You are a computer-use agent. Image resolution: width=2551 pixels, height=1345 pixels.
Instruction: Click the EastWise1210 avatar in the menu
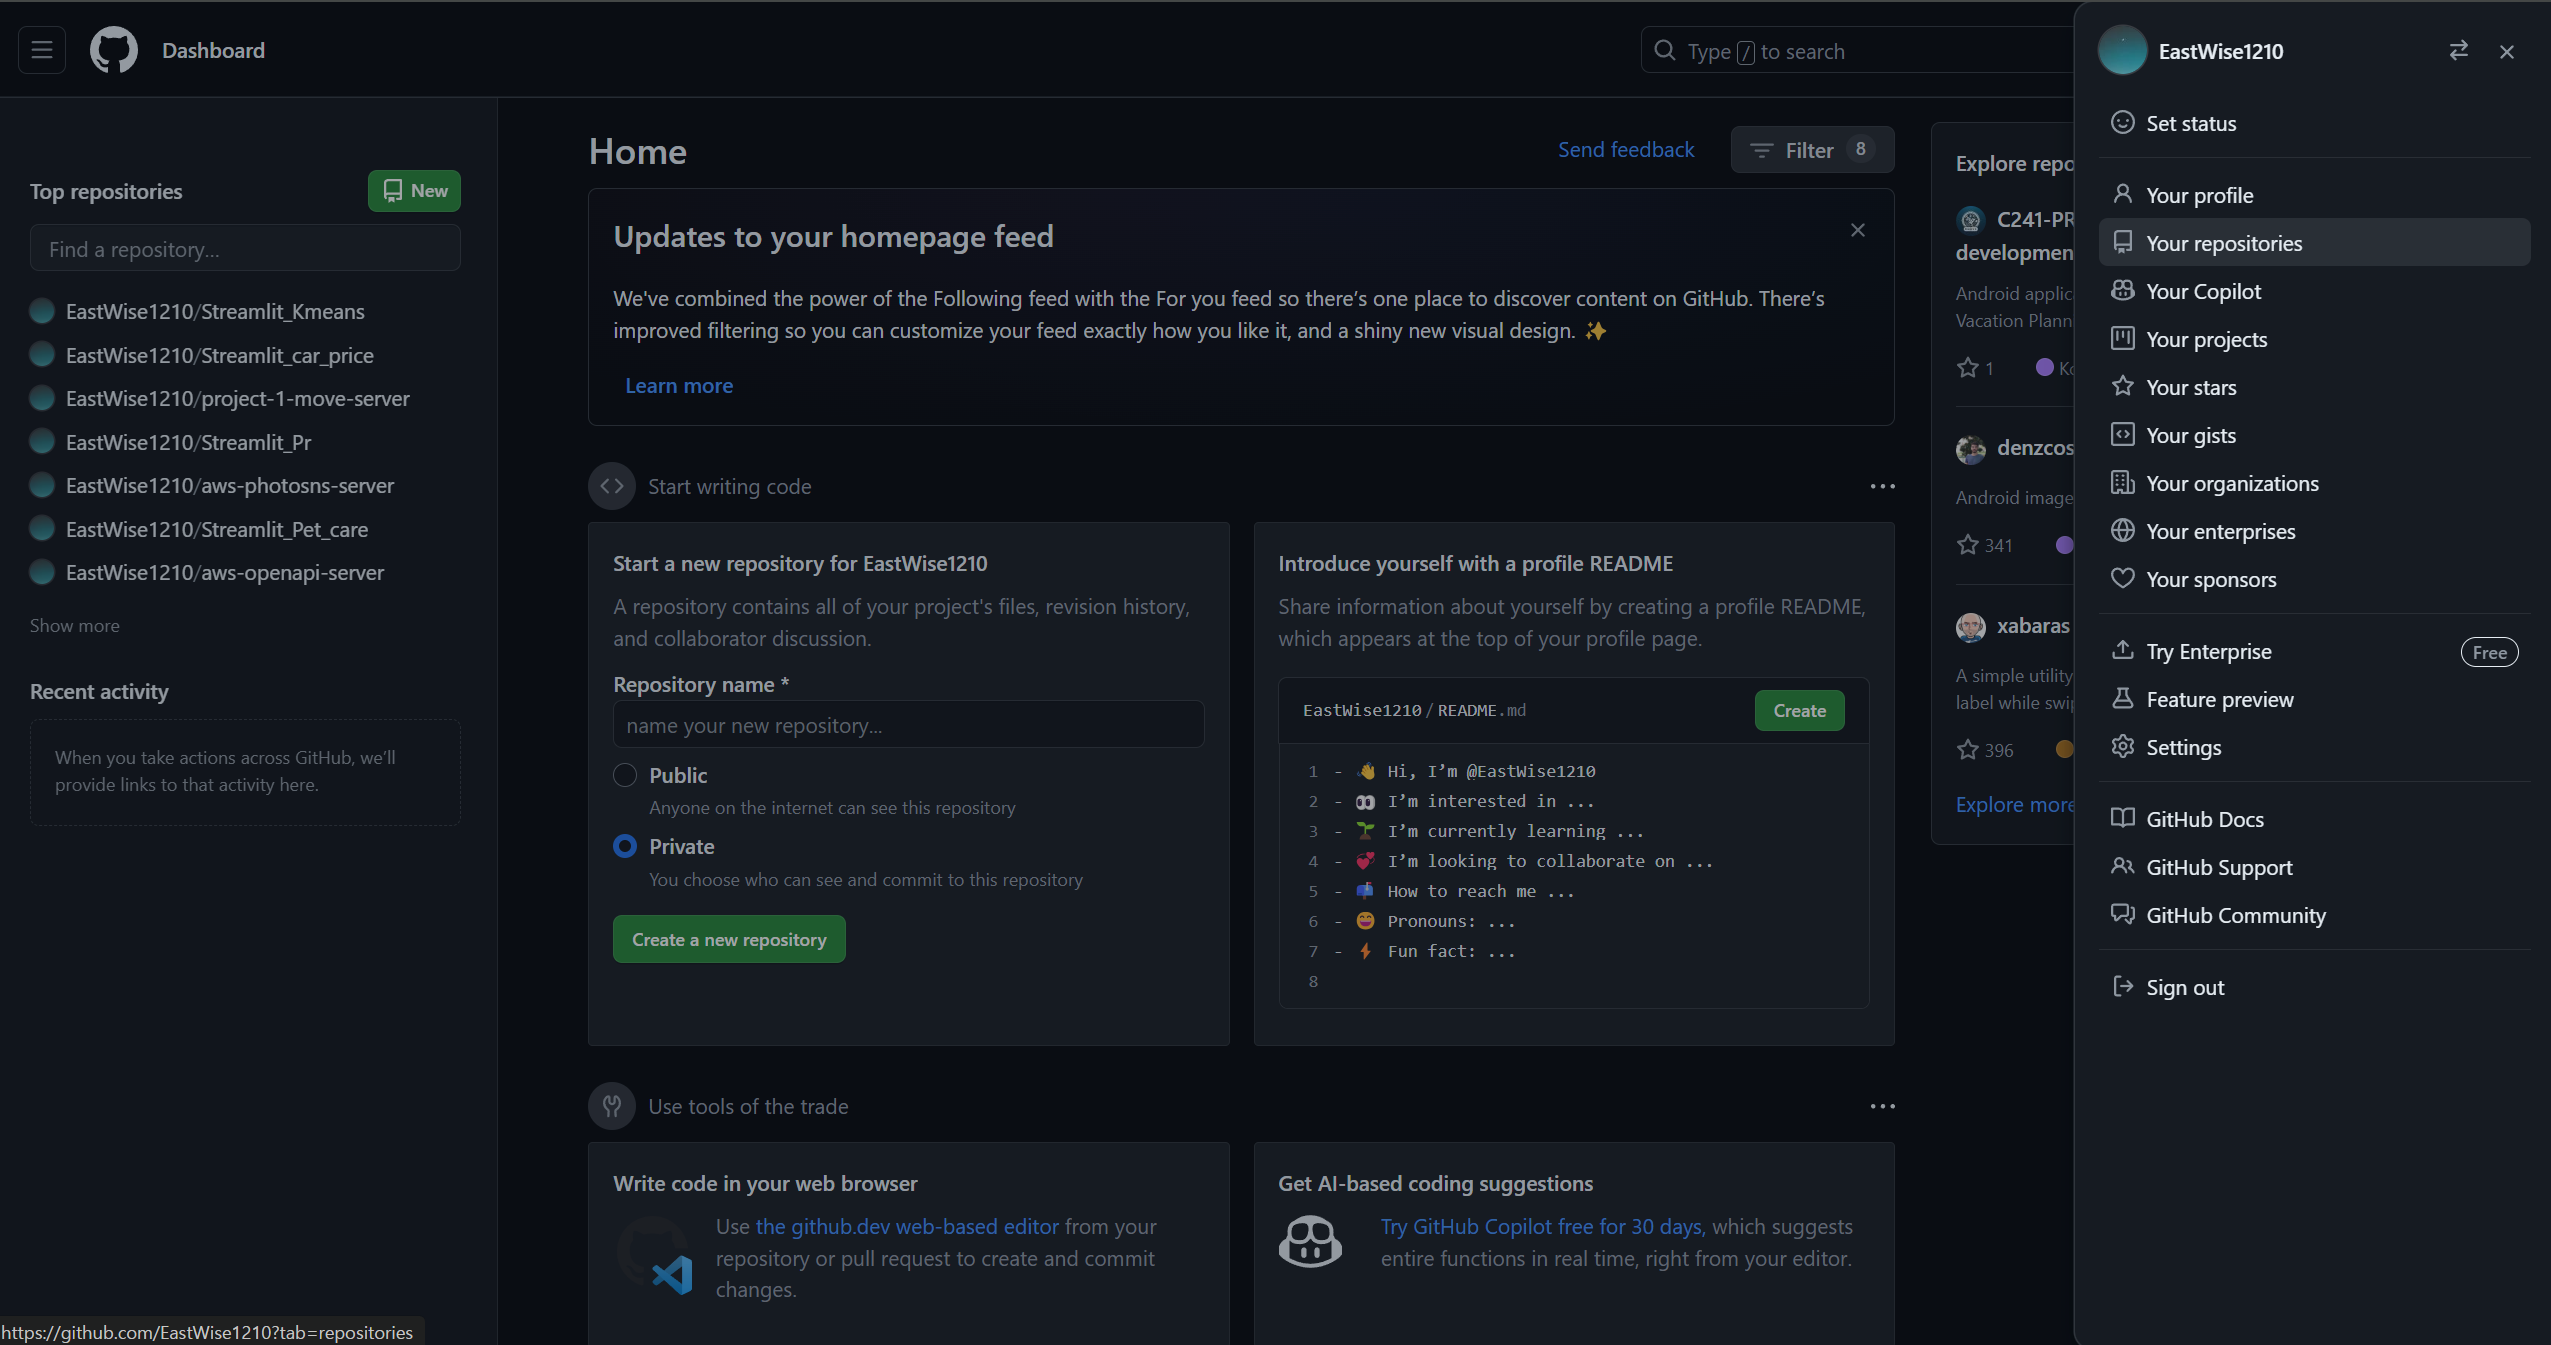[x=2123, y=51]
